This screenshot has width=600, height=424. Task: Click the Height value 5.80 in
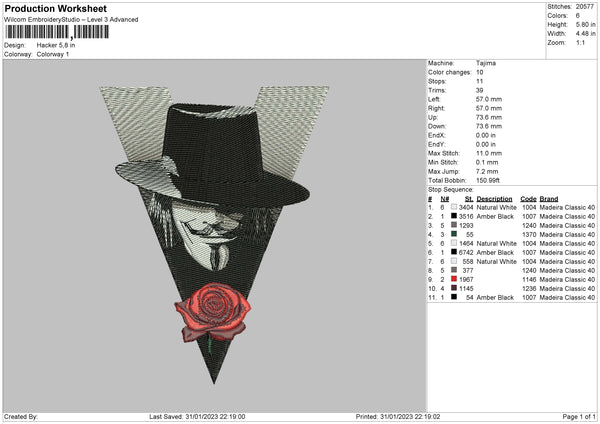pos(585,24)
